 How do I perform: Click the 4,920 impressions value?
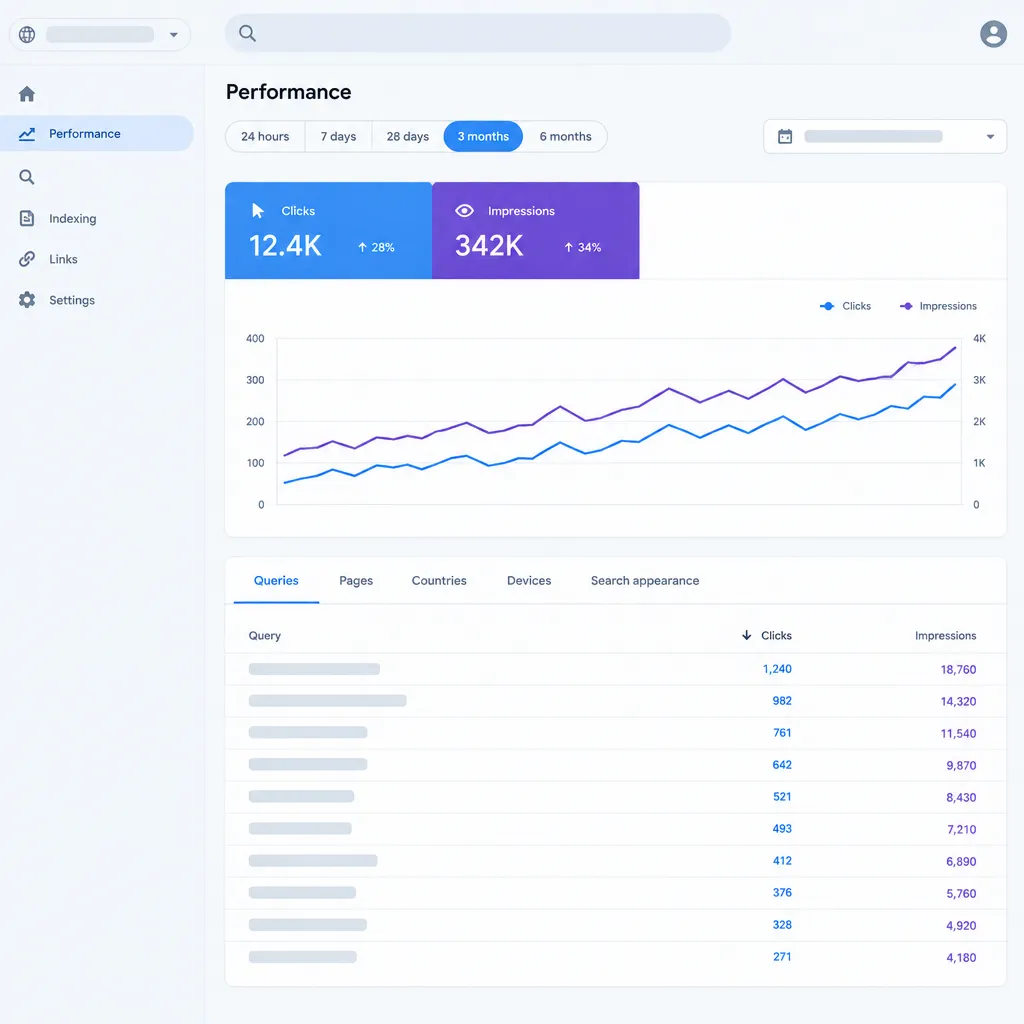[x=961, y=925]
